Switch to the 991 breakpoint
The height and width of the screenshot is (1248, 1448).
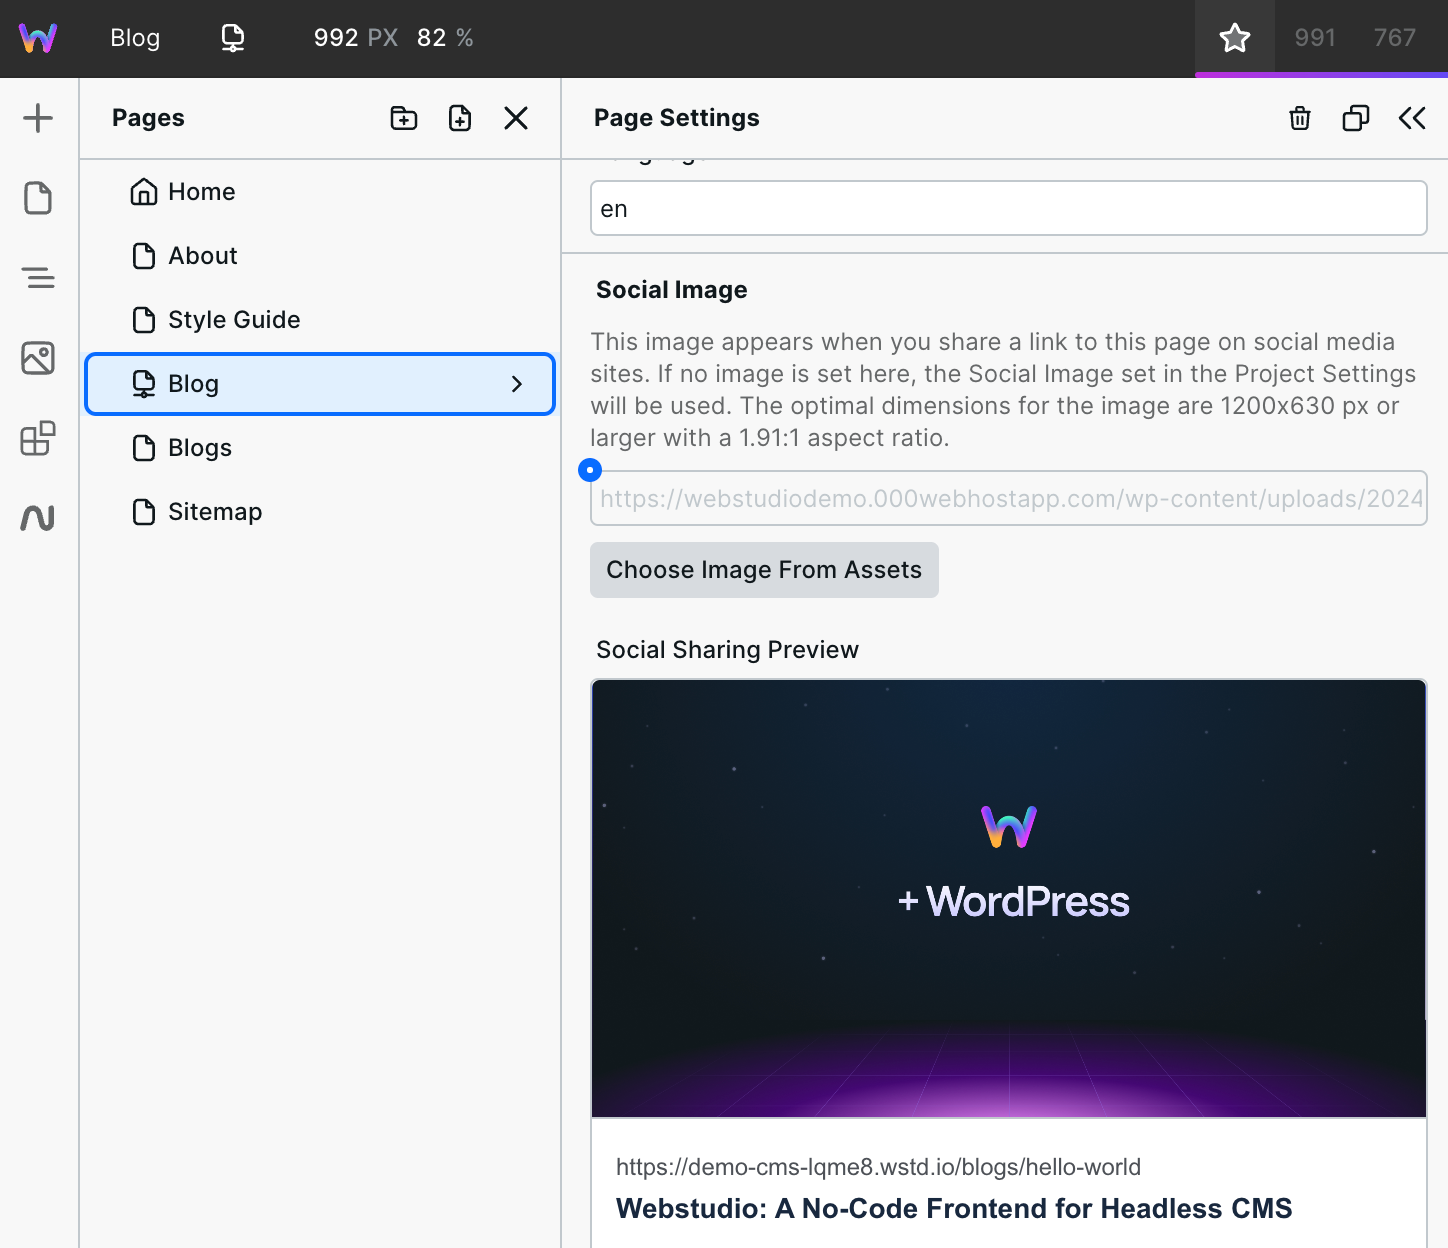(x=1315, y=37)
